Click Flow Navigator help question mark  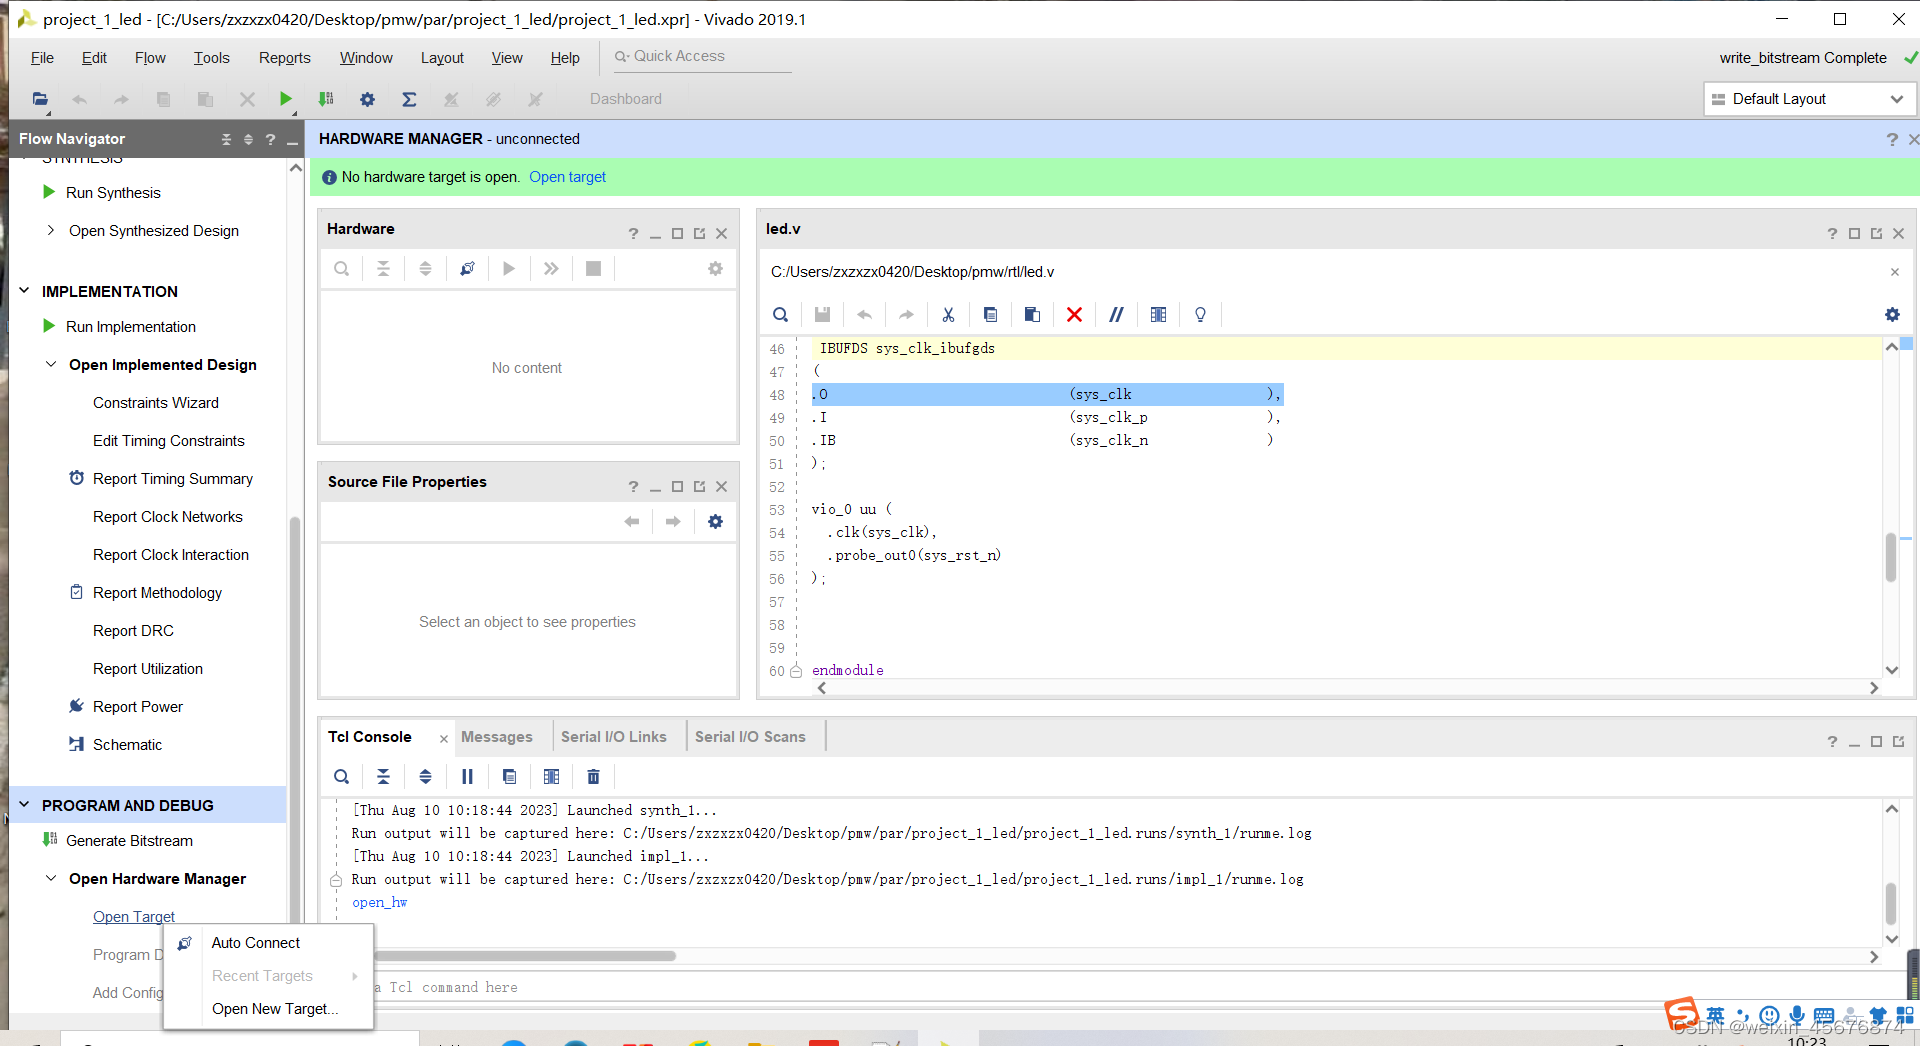pos(270,139)
